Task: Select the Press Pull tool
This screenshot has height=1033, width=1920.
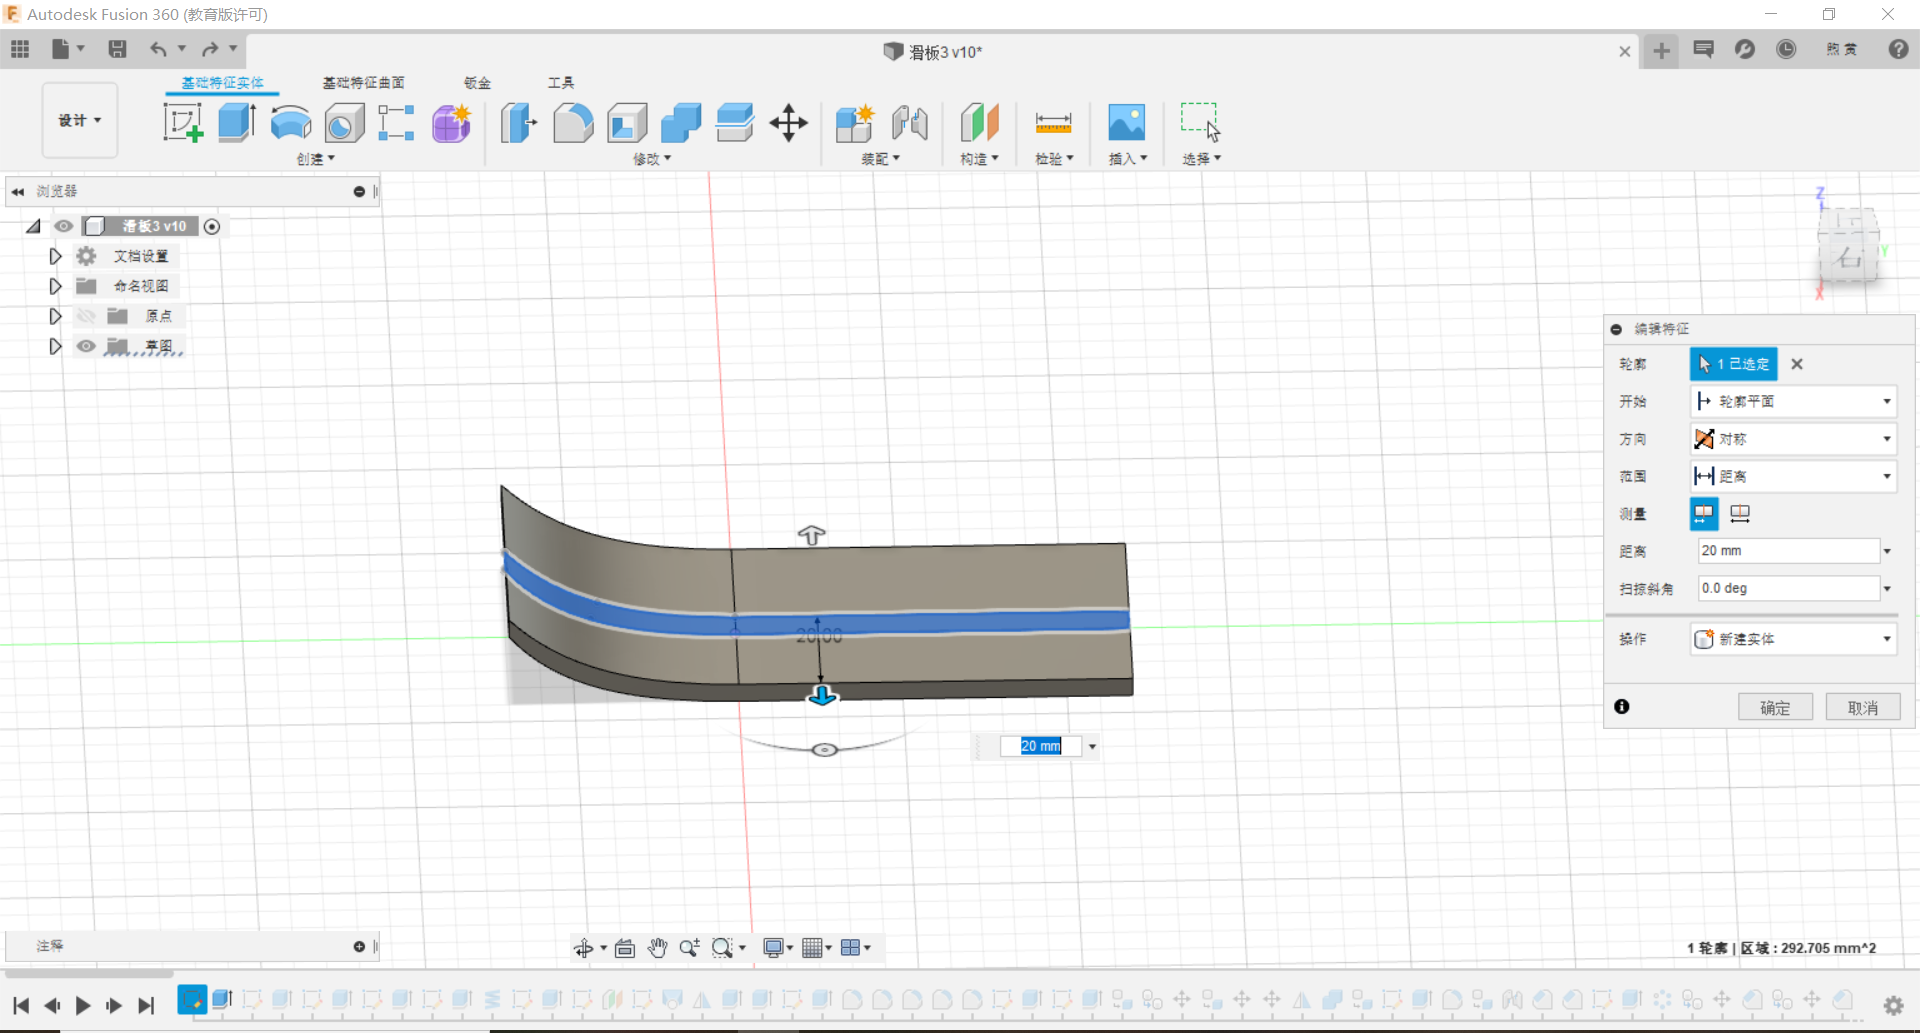Action: click(x=518, y=122)
